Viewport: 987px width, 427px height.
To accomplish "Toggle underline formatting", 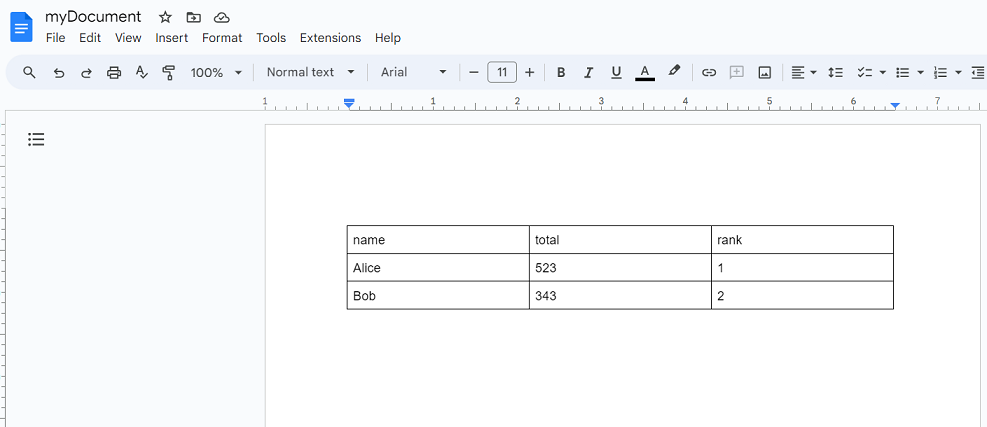I will [616, 72].
